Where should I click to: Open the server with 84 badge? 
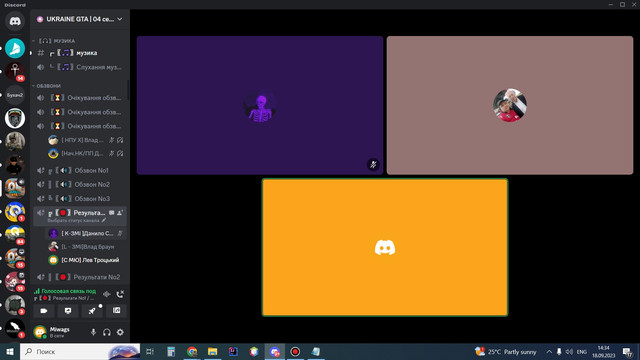[x=15, y=234]
